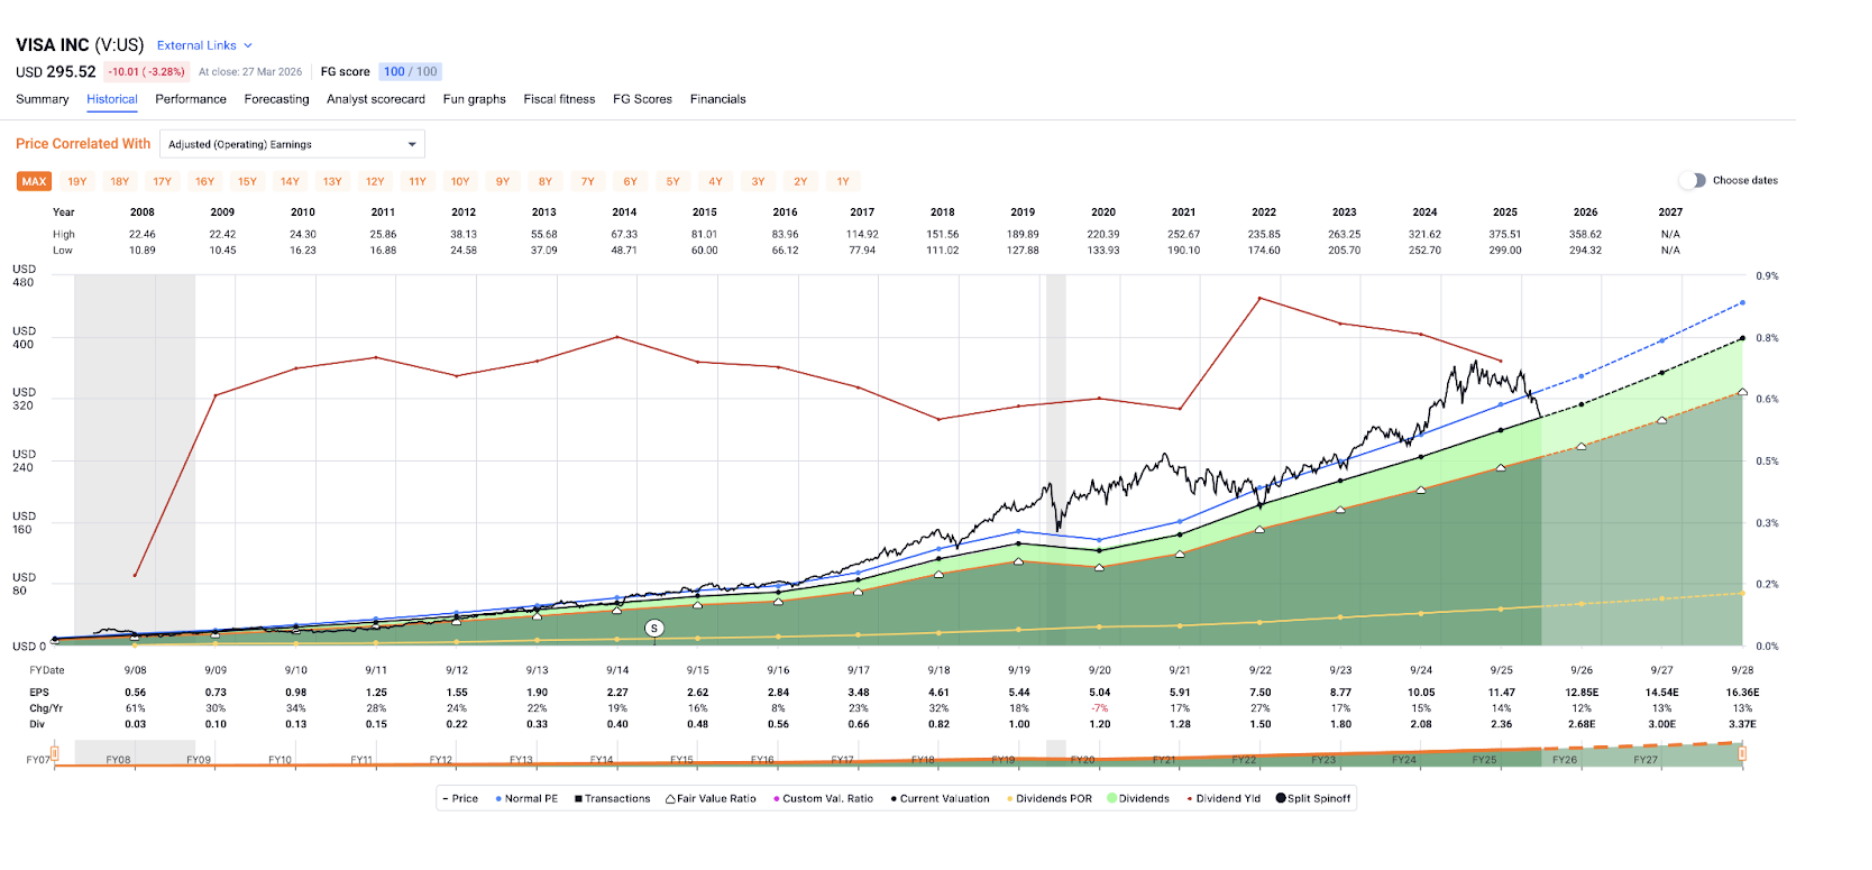Viewport: 1872px width, 870px height.
Task: Click the USD 295.52 price
Action: tap(56, 72)
